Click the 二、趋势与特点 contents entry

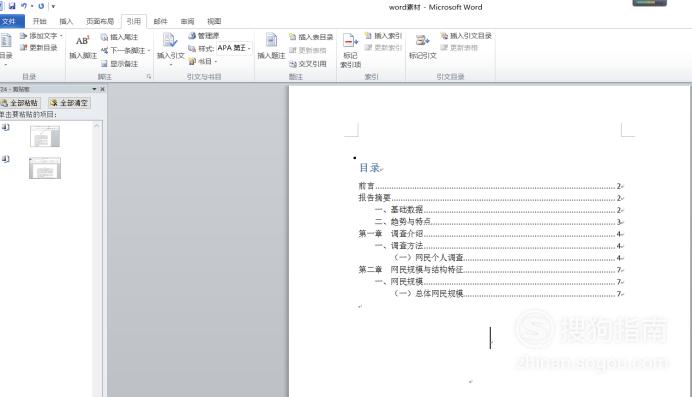pos(499,222)
